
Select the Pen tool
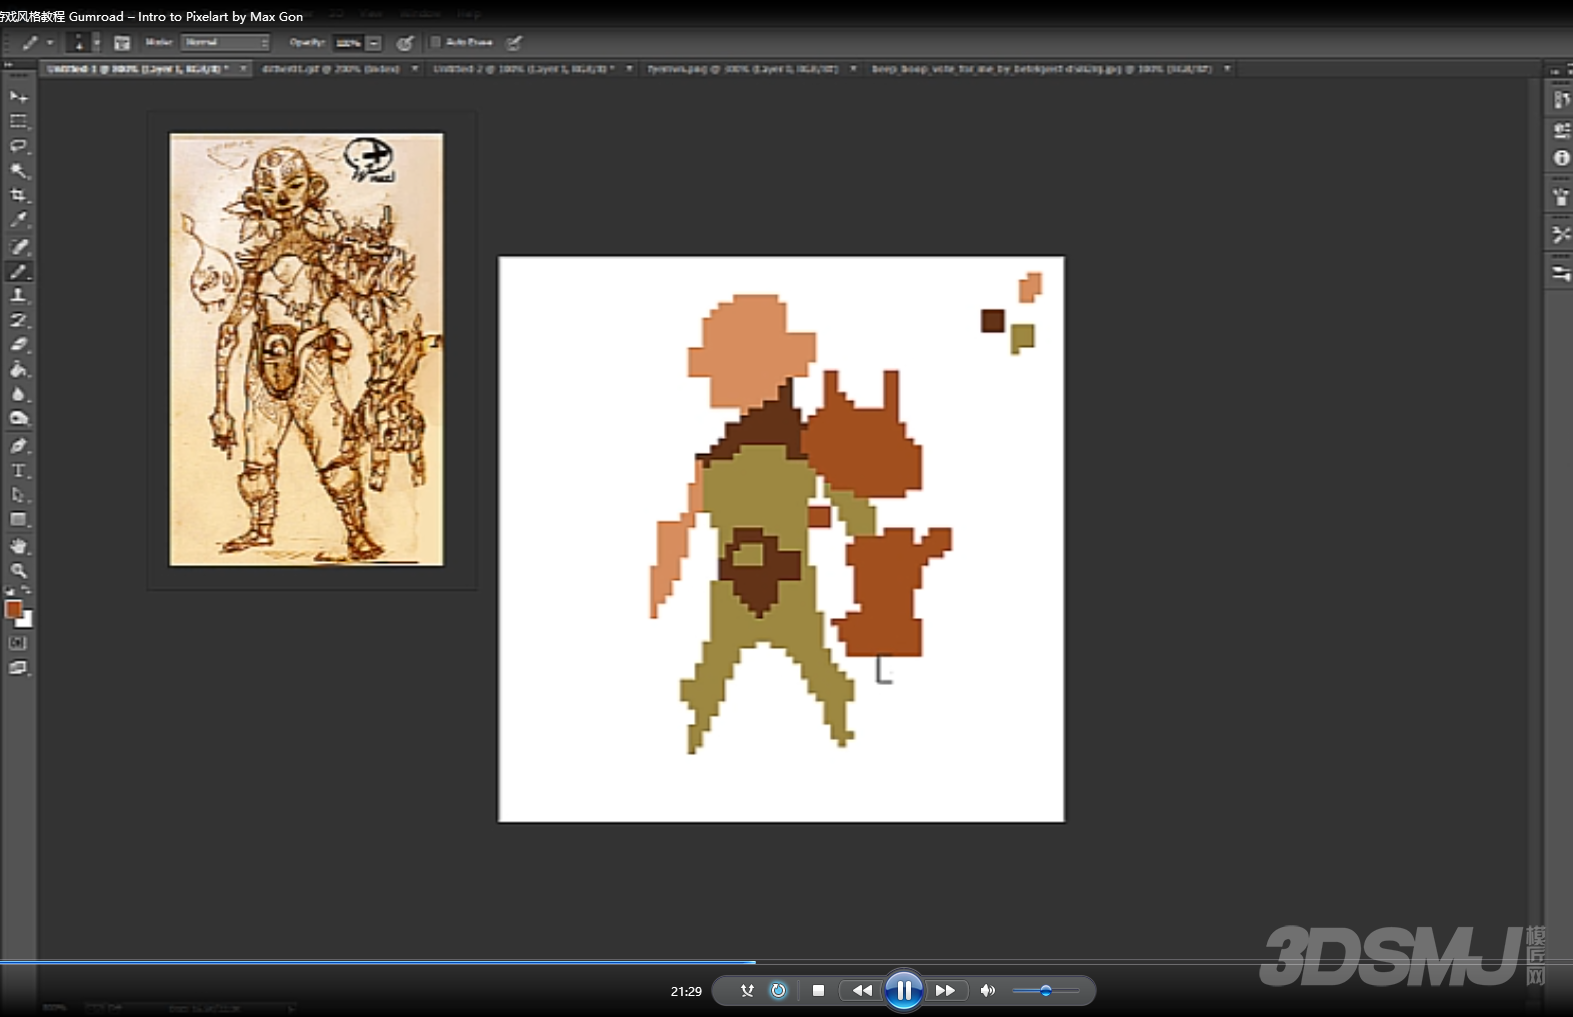pos(18,446)
